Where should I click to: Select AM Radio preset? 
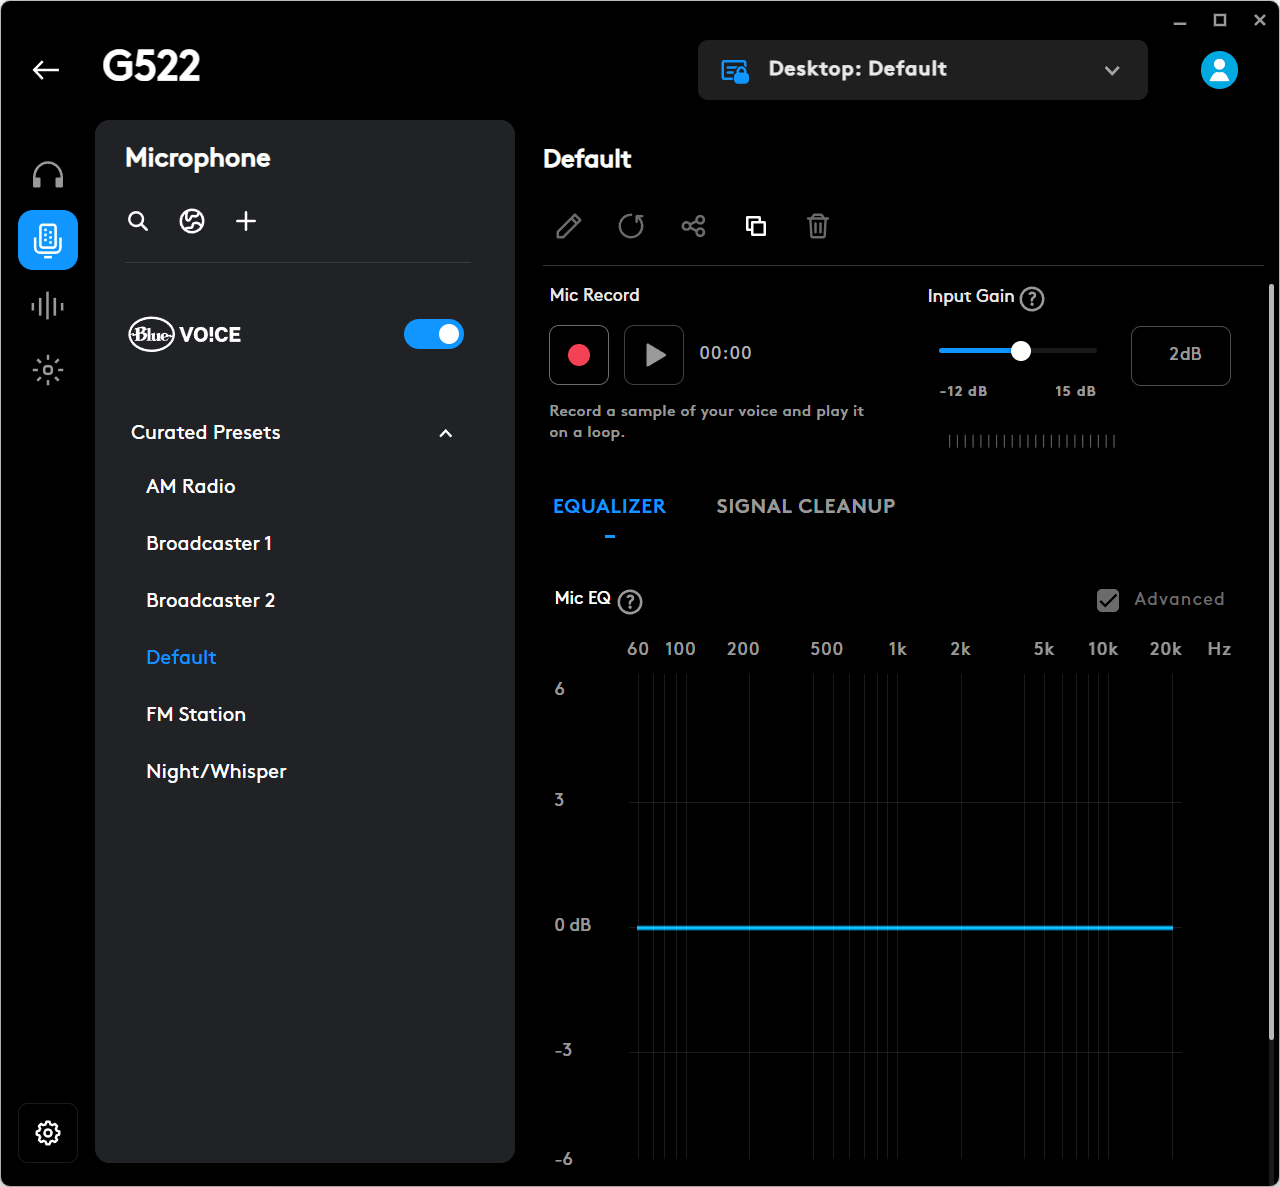point(191,486)
